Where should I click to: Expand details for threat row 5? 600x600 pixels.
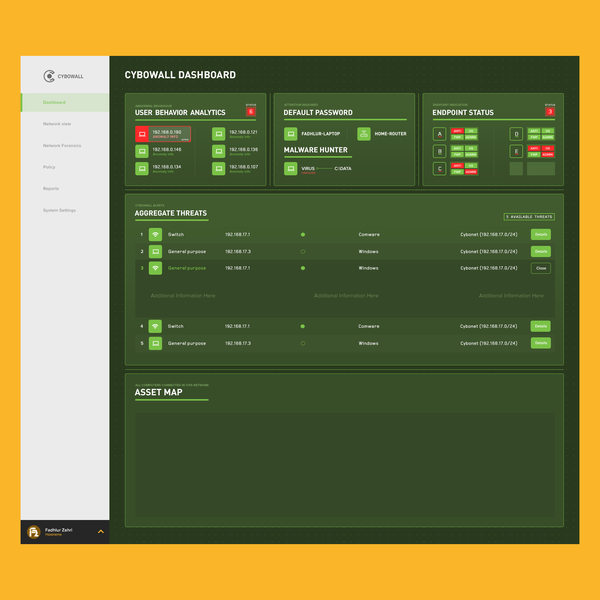[541, 343]
